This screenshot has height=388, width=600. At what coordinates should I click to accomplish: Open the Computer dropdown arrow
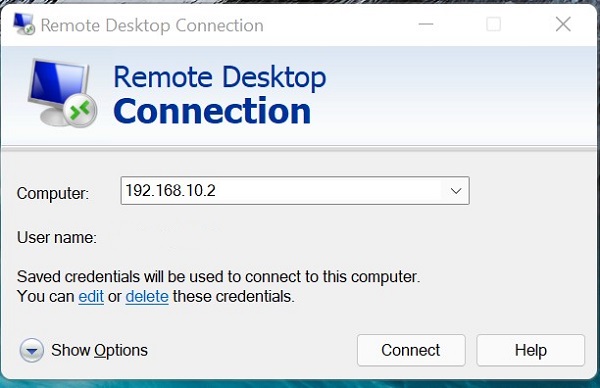pyautogui.click(x=455, y=191)
